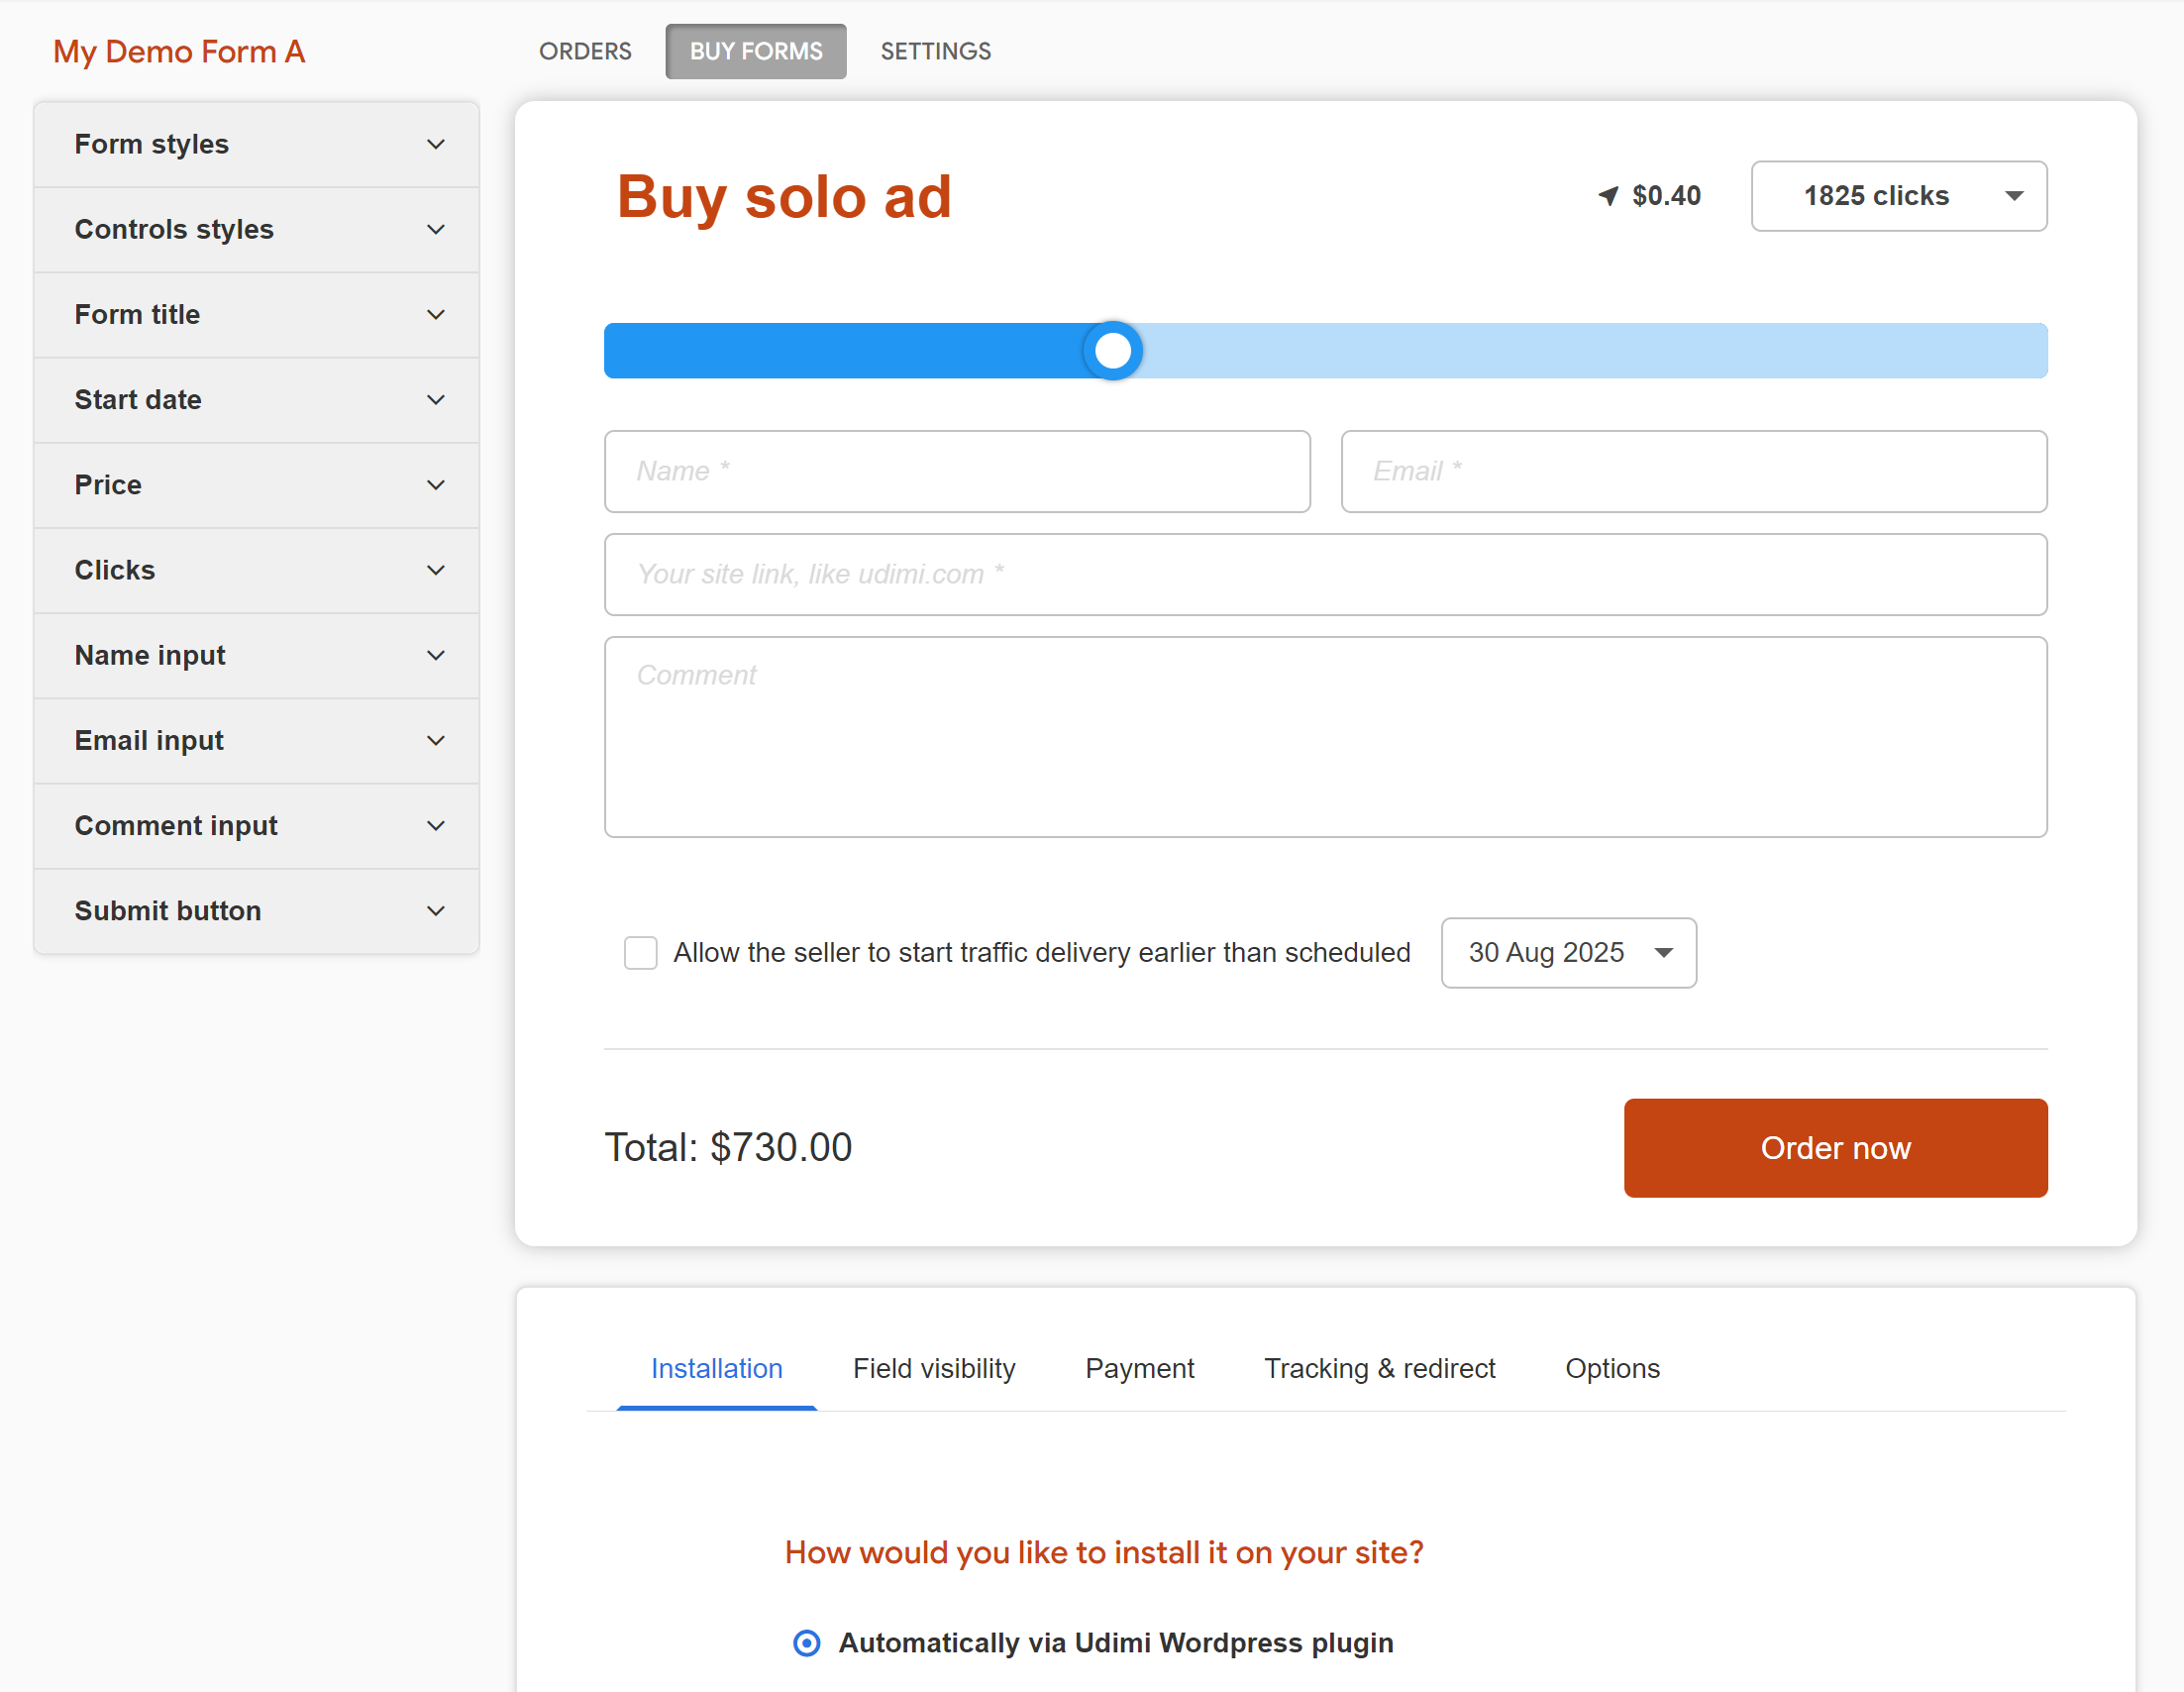Open the 1825 clicks dropdown
Viewport: 2184px width, 1692px height.
coord(1898,196)
